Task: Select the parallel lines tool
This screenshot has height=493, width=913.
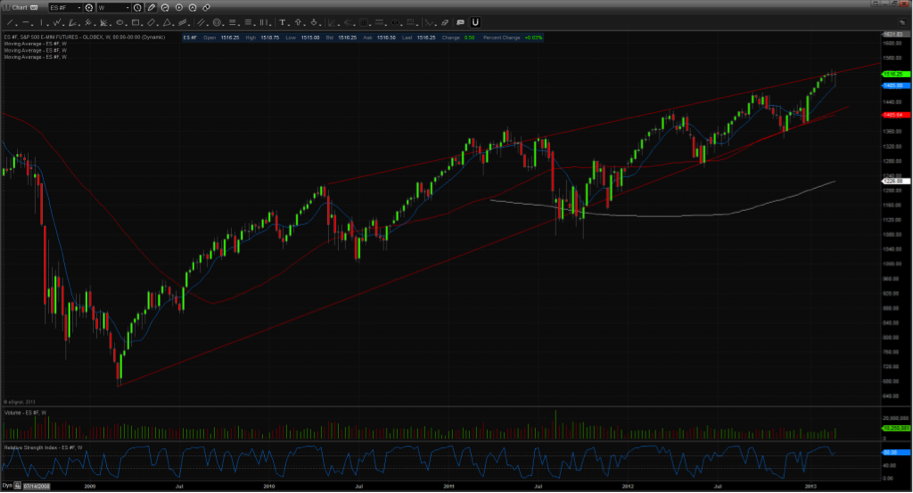Action: pyautogui.click(x=201, y=23)
